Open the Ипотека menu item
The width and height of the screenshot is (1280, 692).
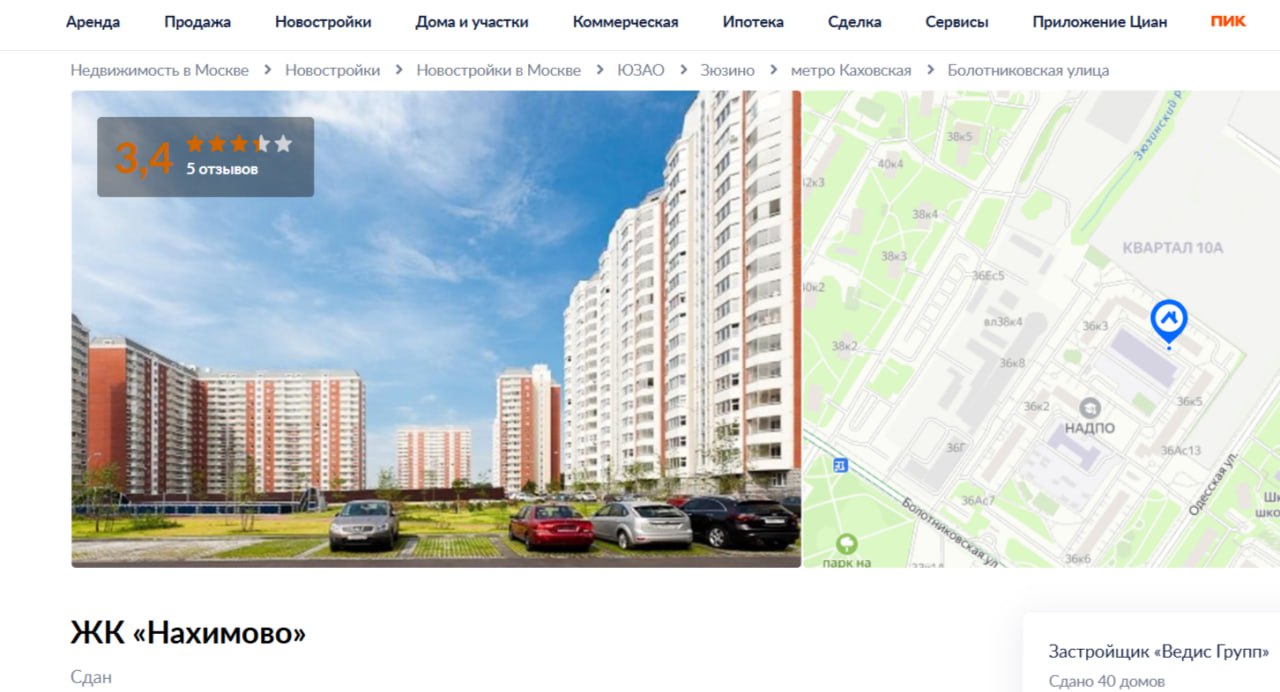tap(753, 22)
